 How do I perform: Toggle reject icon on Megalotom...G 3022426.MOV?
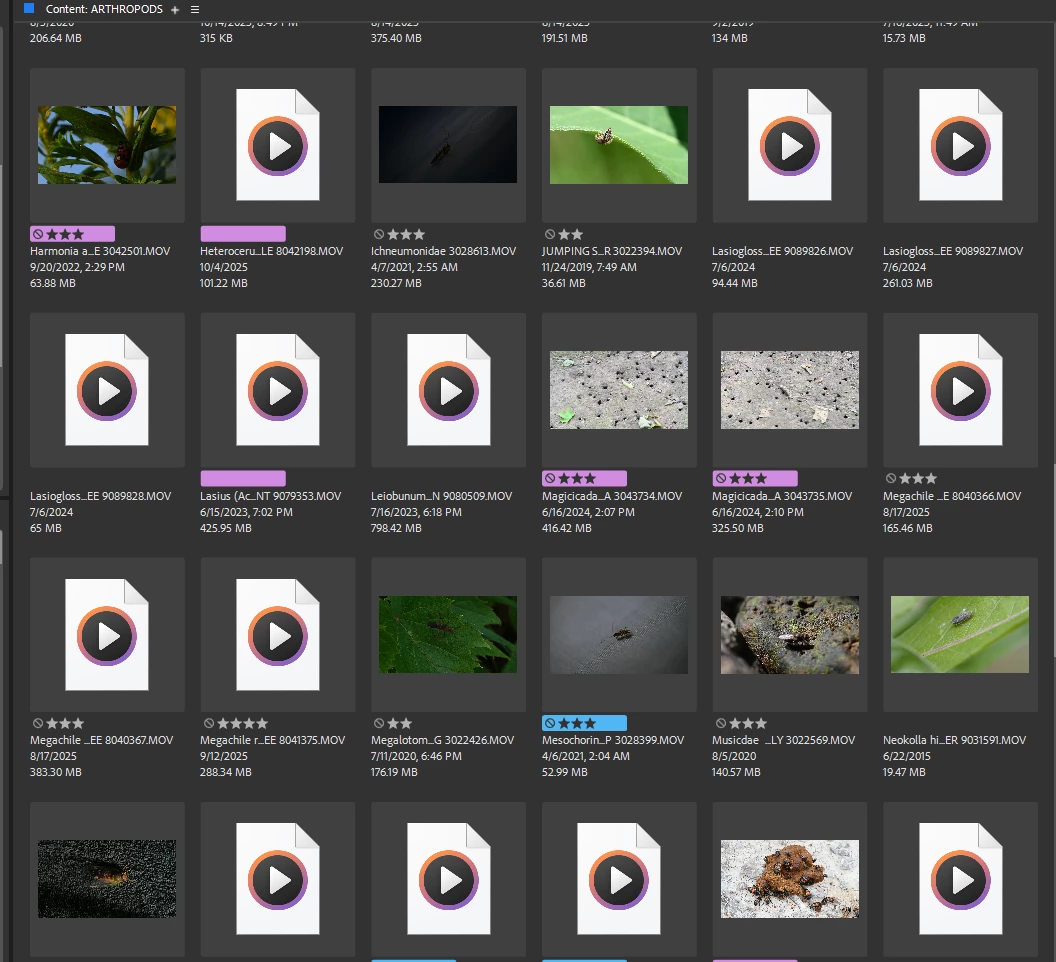point(379,724)
